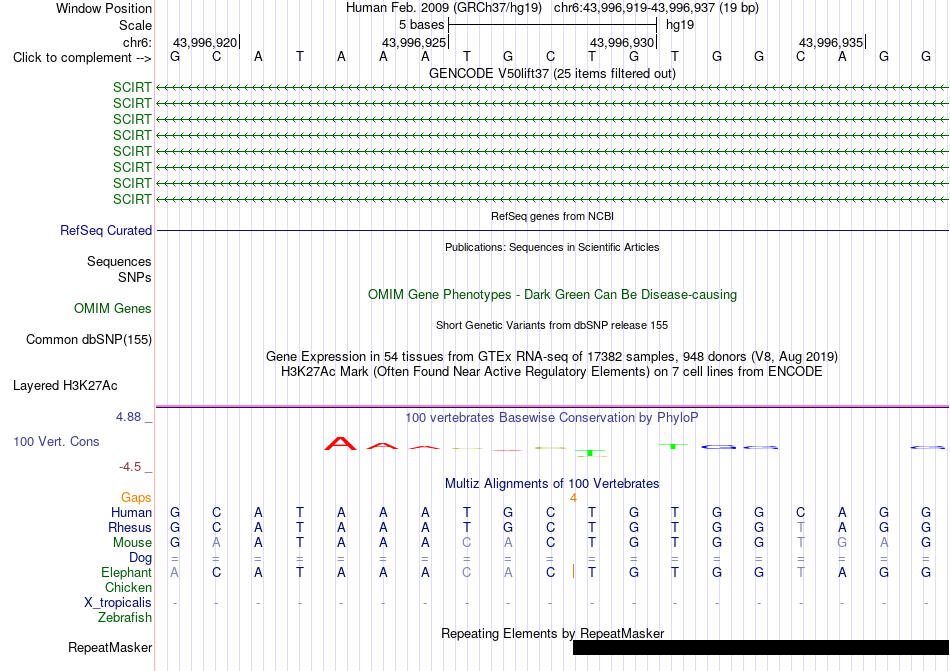Click the '5 bases' scale bar label
The image size is (950, 671).
pyautogui.click(x=422, y=25)
